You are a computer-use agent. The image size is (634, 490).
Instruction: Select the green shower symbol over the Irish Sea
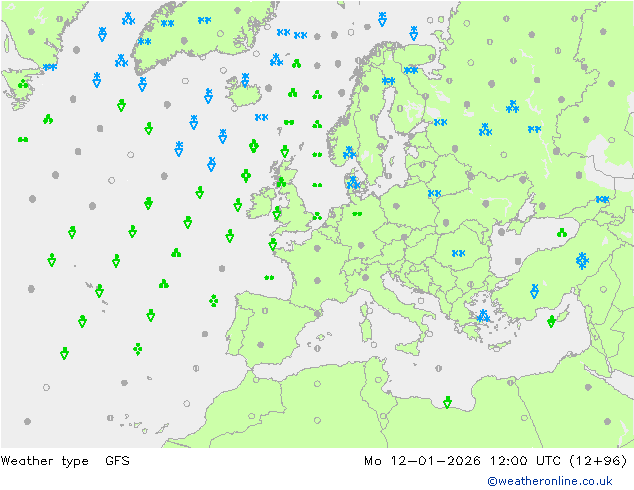(x=277, y=213)
